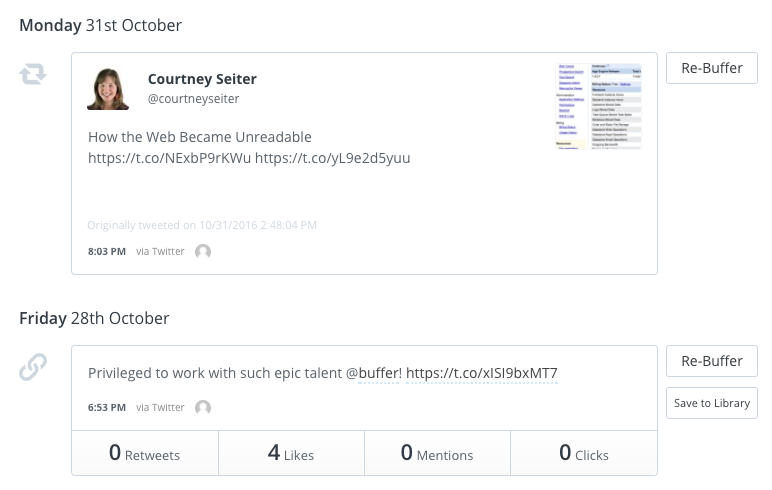Re-Buffer the 'Privileged to work' tweet
Image resolution: width=772 pixels, height=490 pixels.
tap(711, 361)
